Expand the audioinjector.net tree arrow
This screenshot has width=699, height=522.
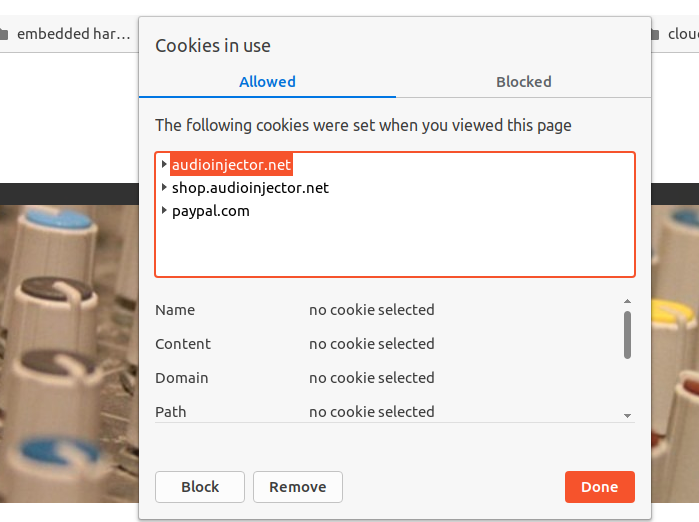pyautogui.click(x=164, y=164)
